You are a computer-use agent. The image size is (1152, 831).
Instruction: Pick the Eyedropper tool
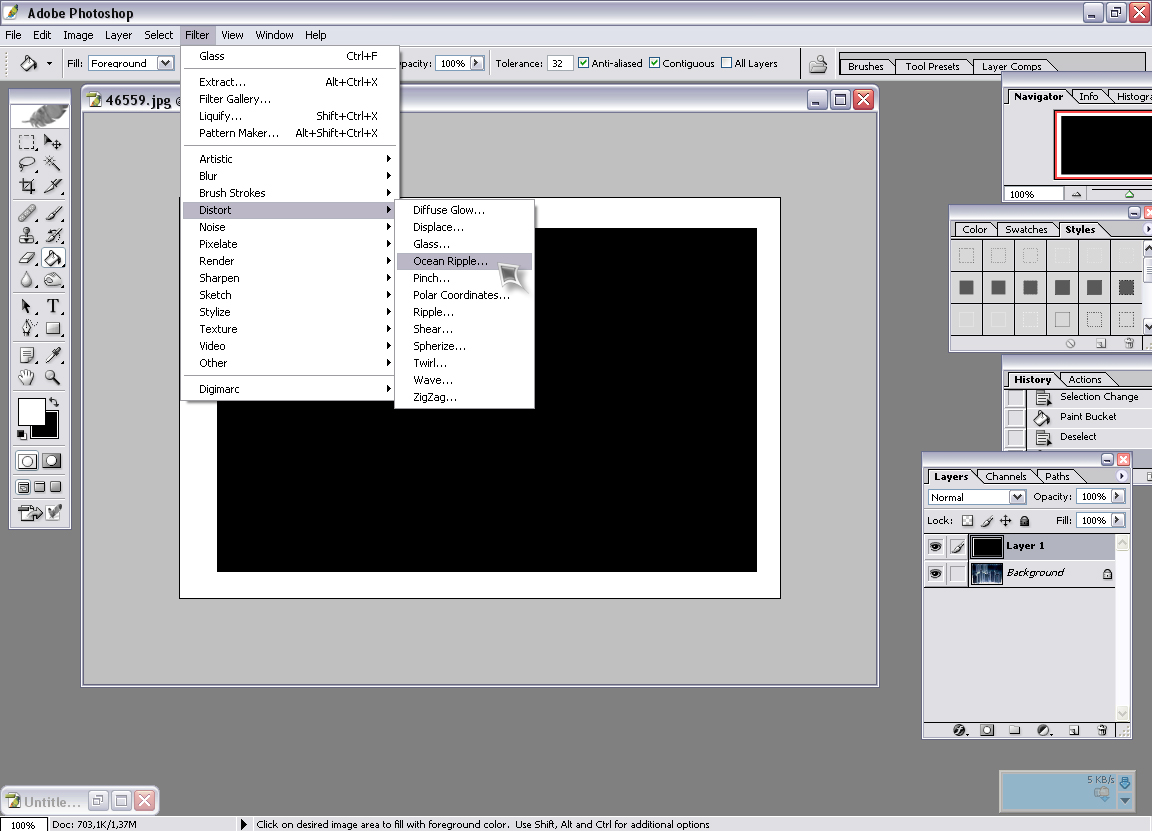pos(53,355)
